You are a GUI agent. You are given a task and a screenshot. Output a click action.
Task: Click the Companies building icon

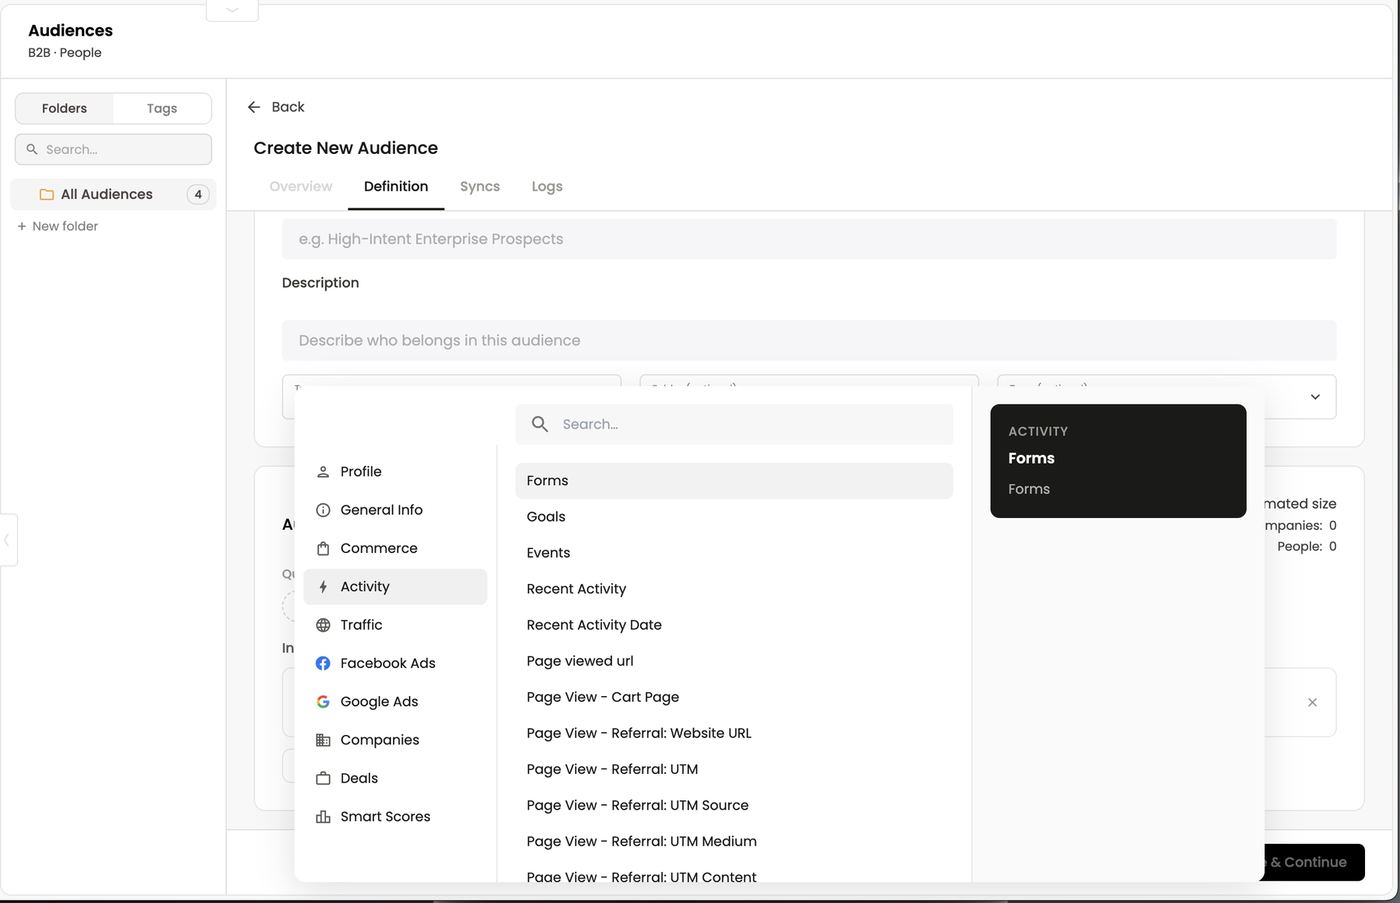coord(323,740)
